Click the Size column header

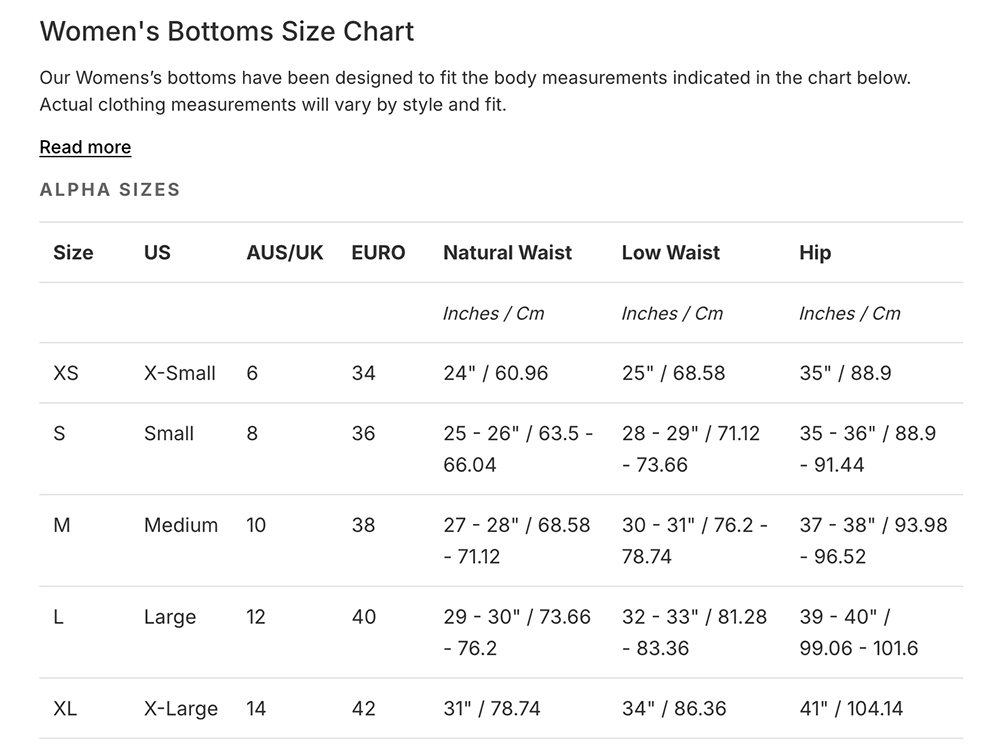click(73, 253)
